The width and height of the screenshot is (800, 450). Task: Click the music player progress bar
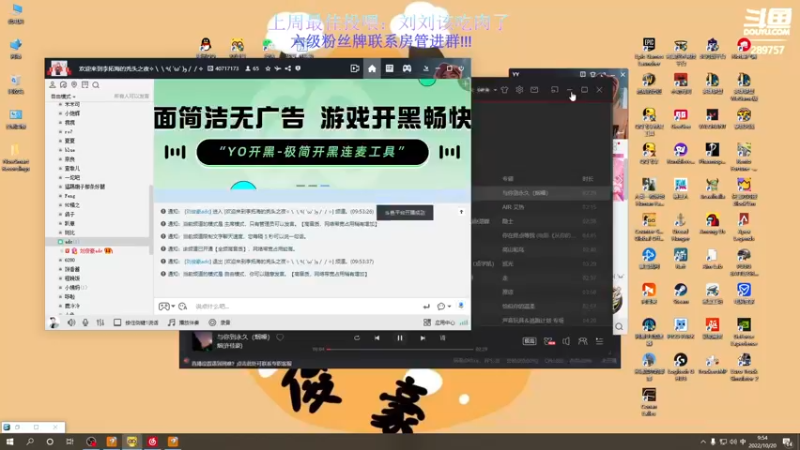coord(400,349)
